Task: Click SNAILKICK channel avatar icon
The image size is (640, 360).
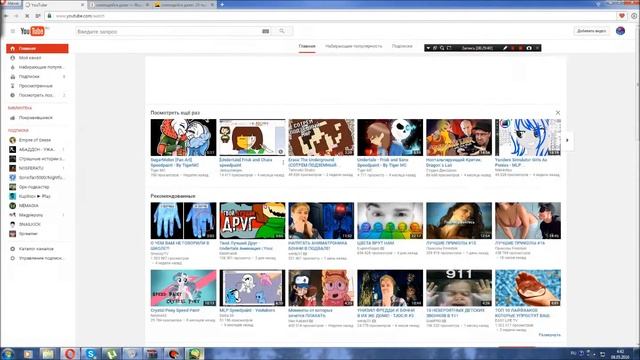Action: coord(13,224)
